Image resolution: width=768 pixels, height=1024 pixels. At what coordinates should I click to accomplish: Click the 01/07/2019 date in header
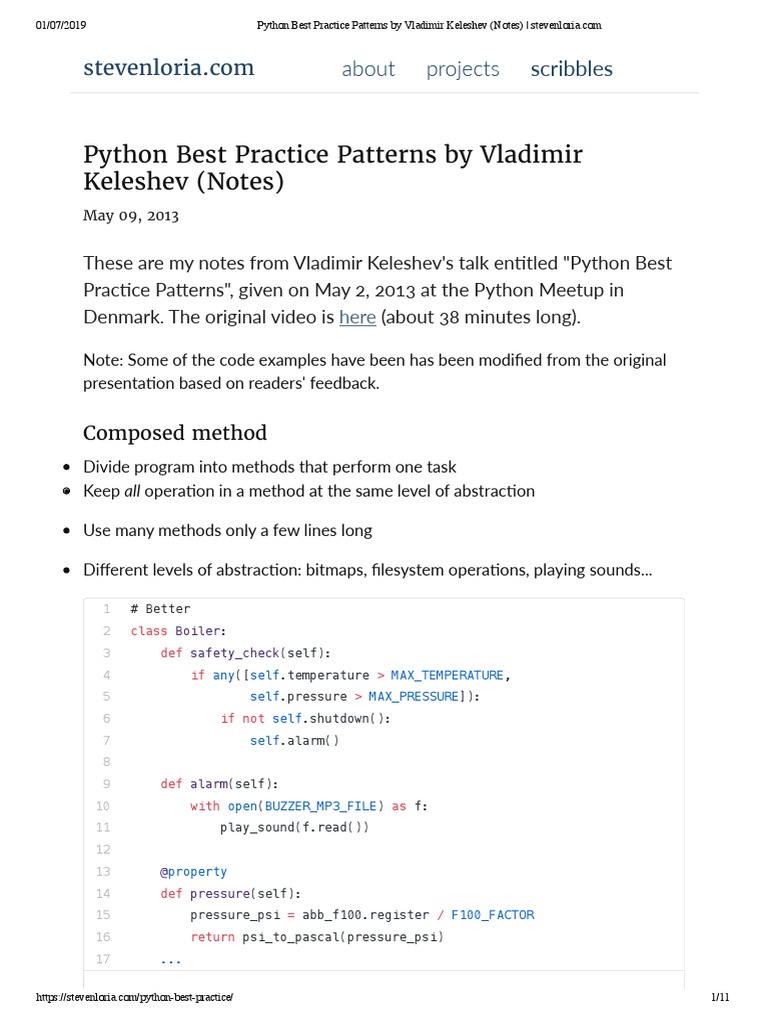(57, 25)
